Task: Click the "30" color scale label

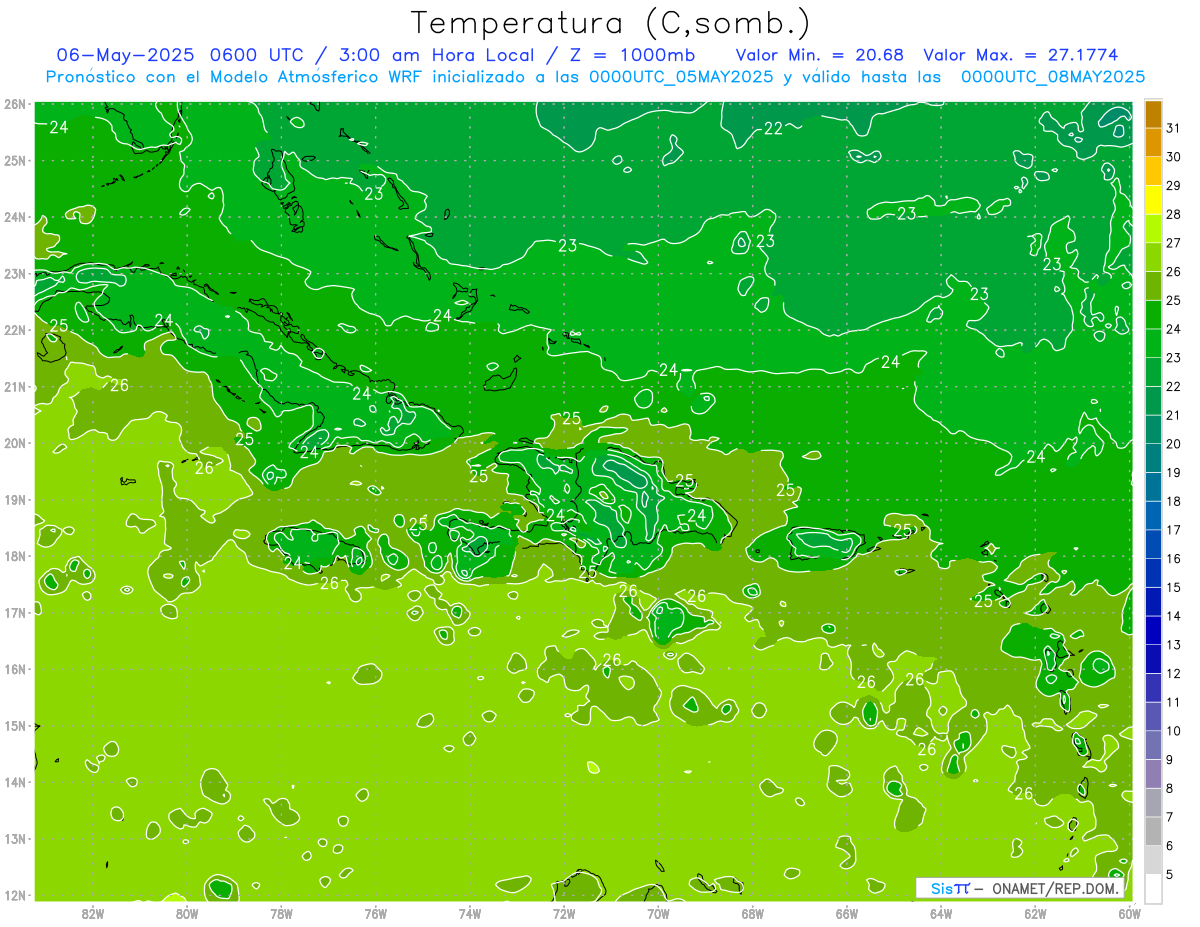Action: point(1173,157)
